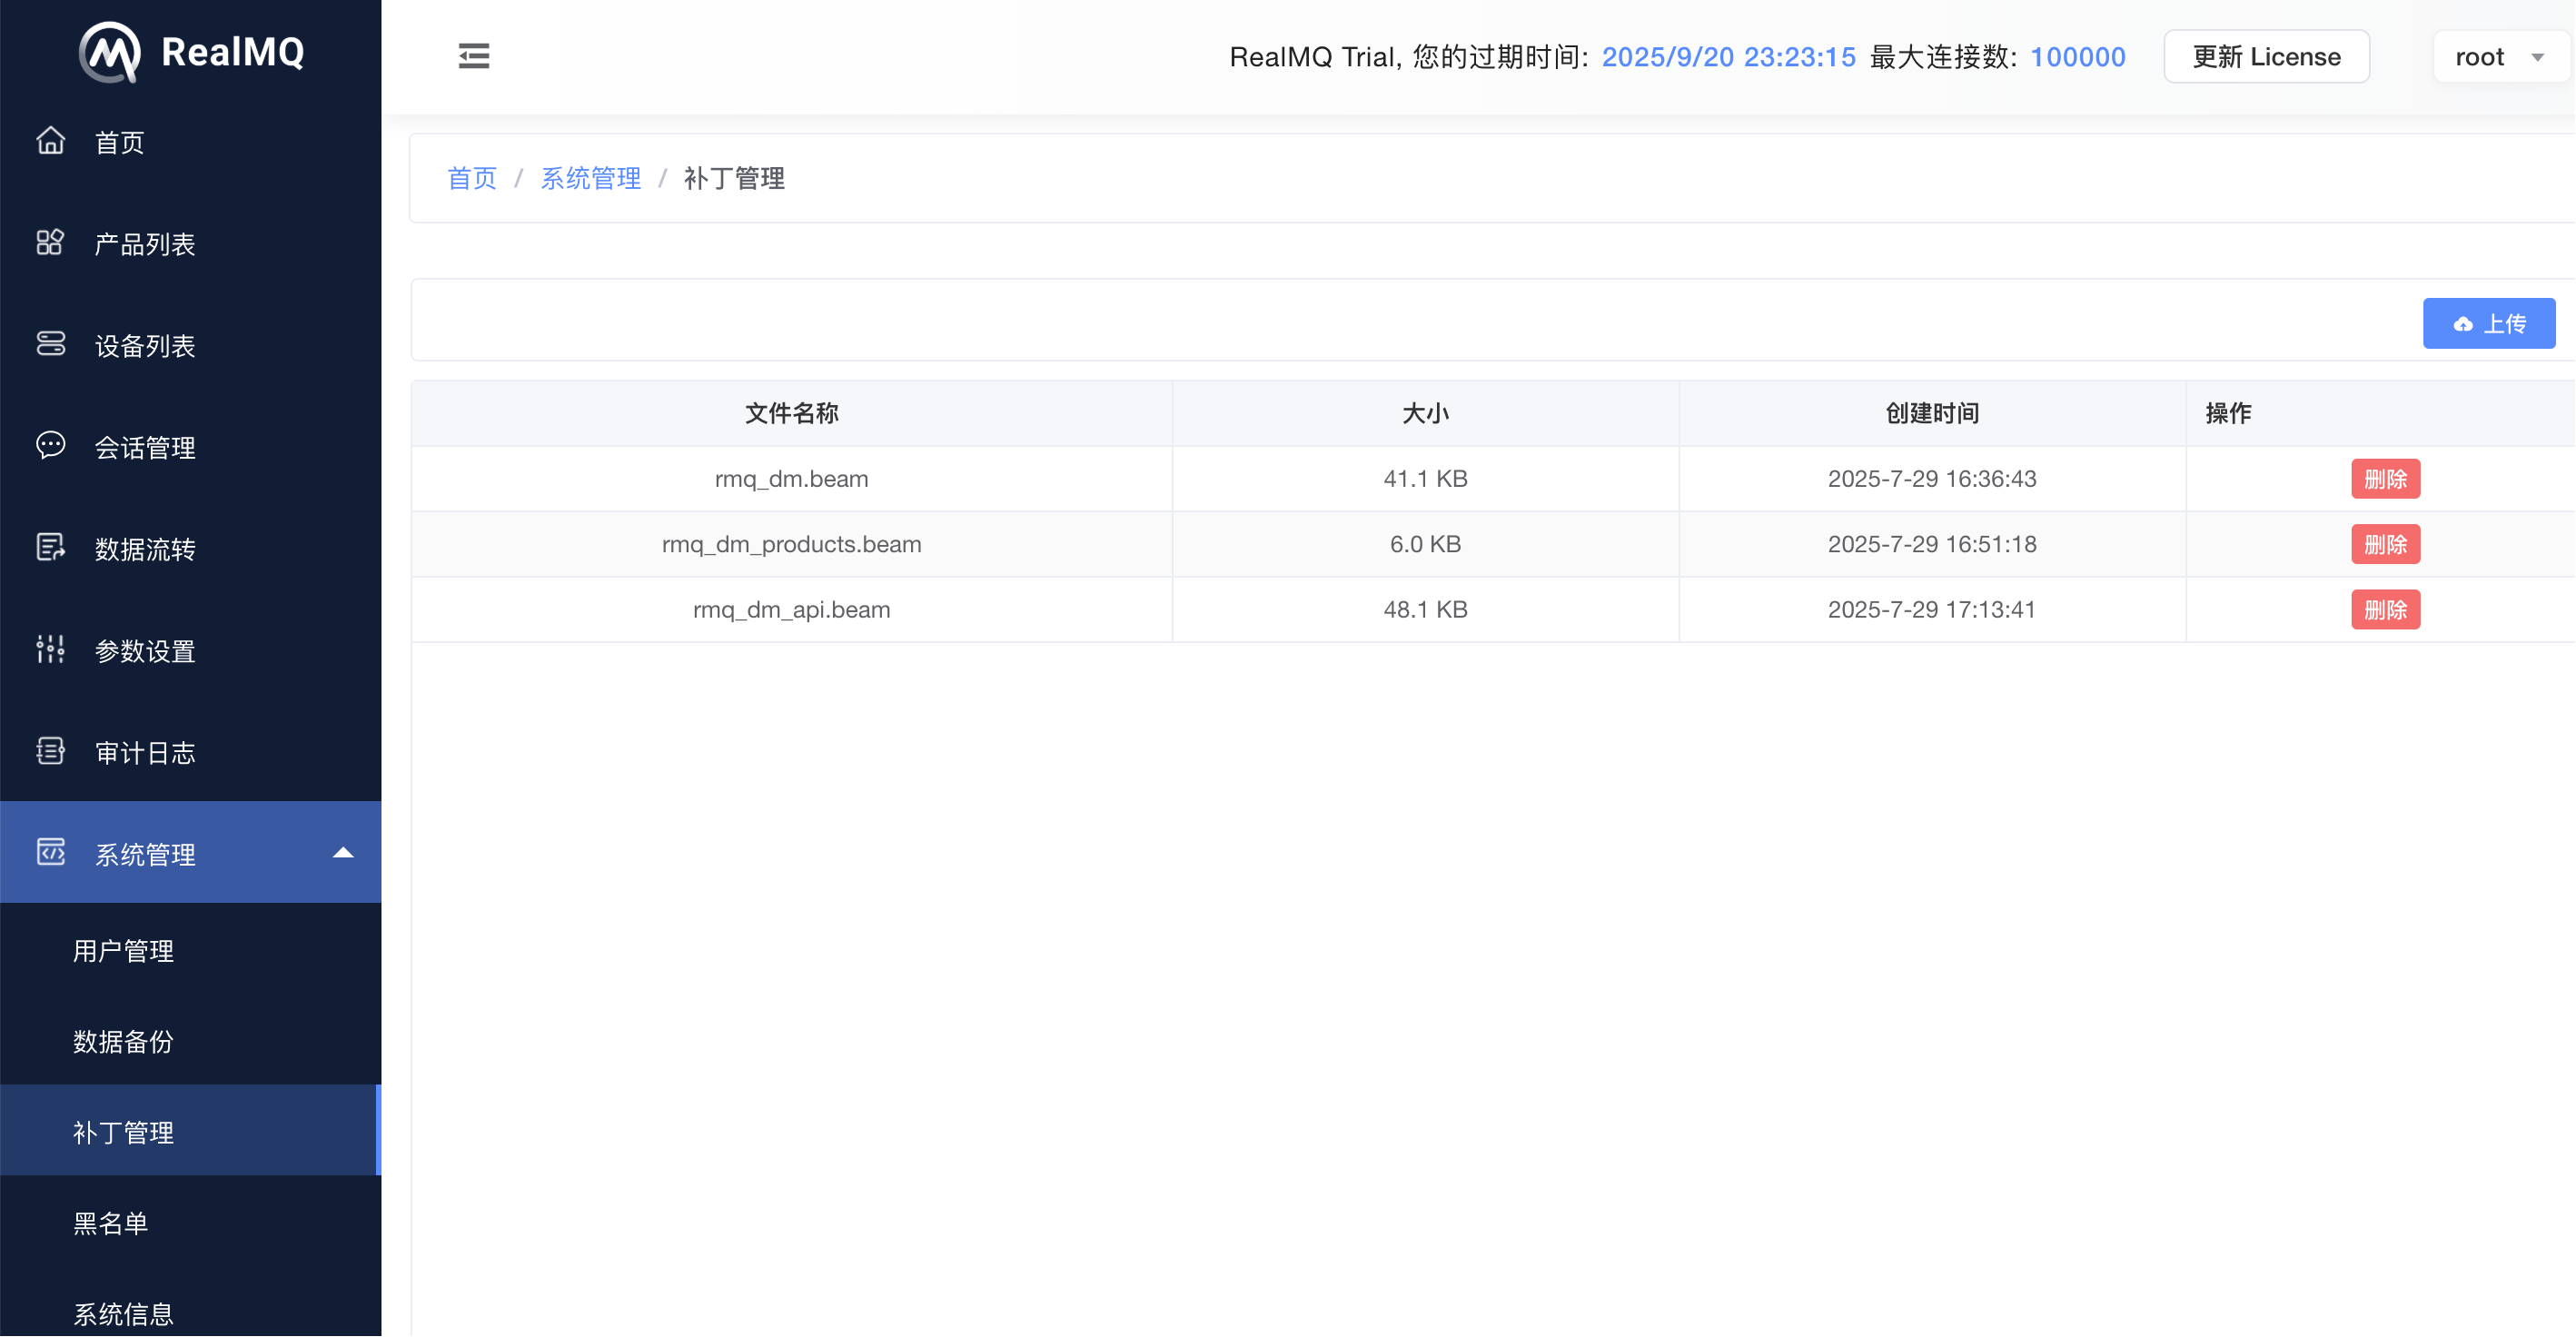
Task: Open 数据备份 submenu item
Action: (190, 1041)
